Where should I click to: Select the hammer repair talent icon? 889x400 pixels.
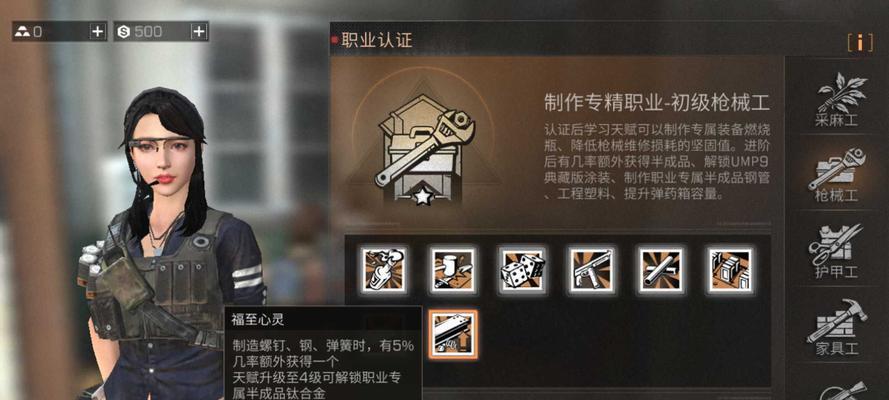point(453,270)
